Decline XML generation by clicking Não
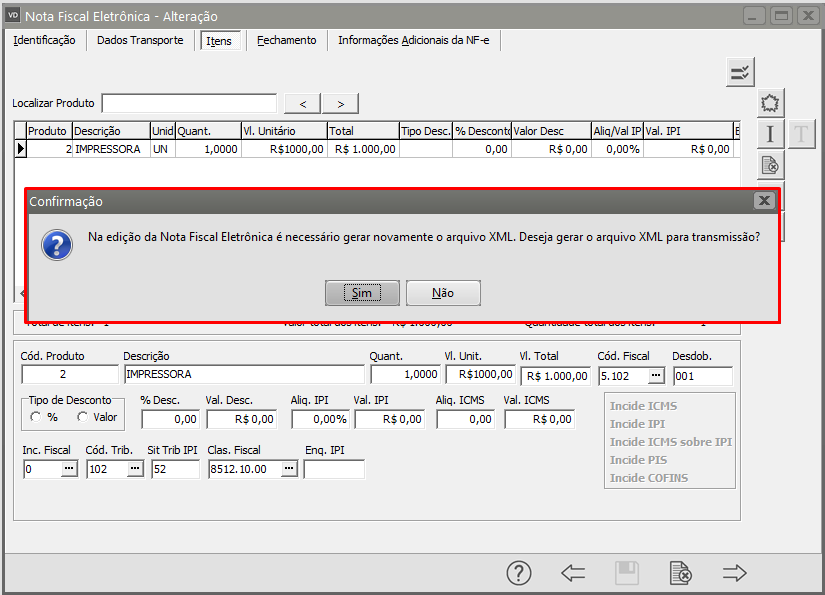Image resolution: width=825 pixels, height=595 pixels. (x=443, y=293)
